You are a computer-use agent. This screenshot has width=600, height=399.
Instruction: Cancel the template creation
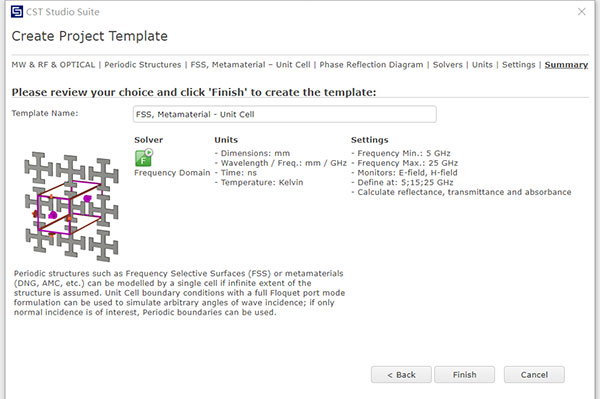(x=534, y=375)
